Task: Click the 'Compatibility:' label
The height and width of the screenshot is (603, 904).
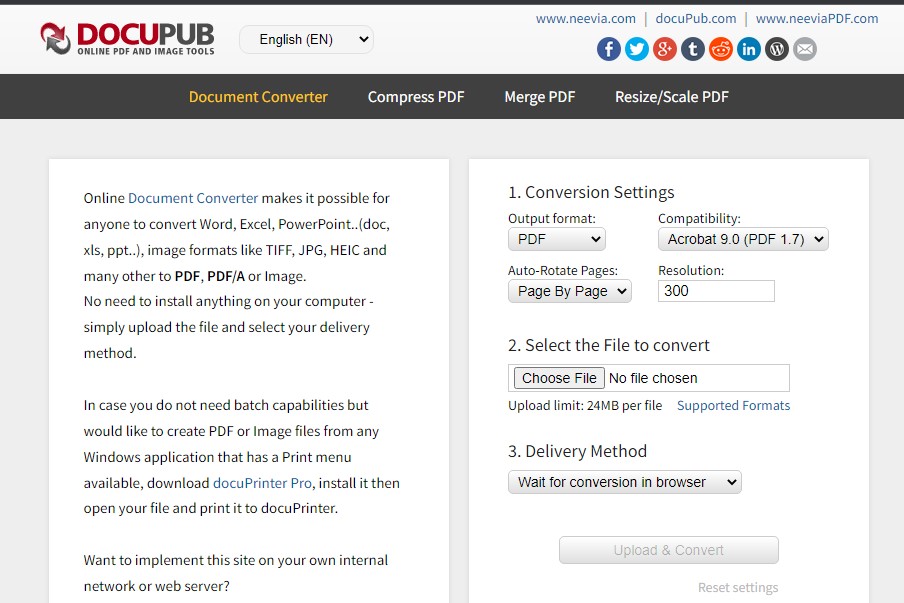Action: click(x=699, y=218)
